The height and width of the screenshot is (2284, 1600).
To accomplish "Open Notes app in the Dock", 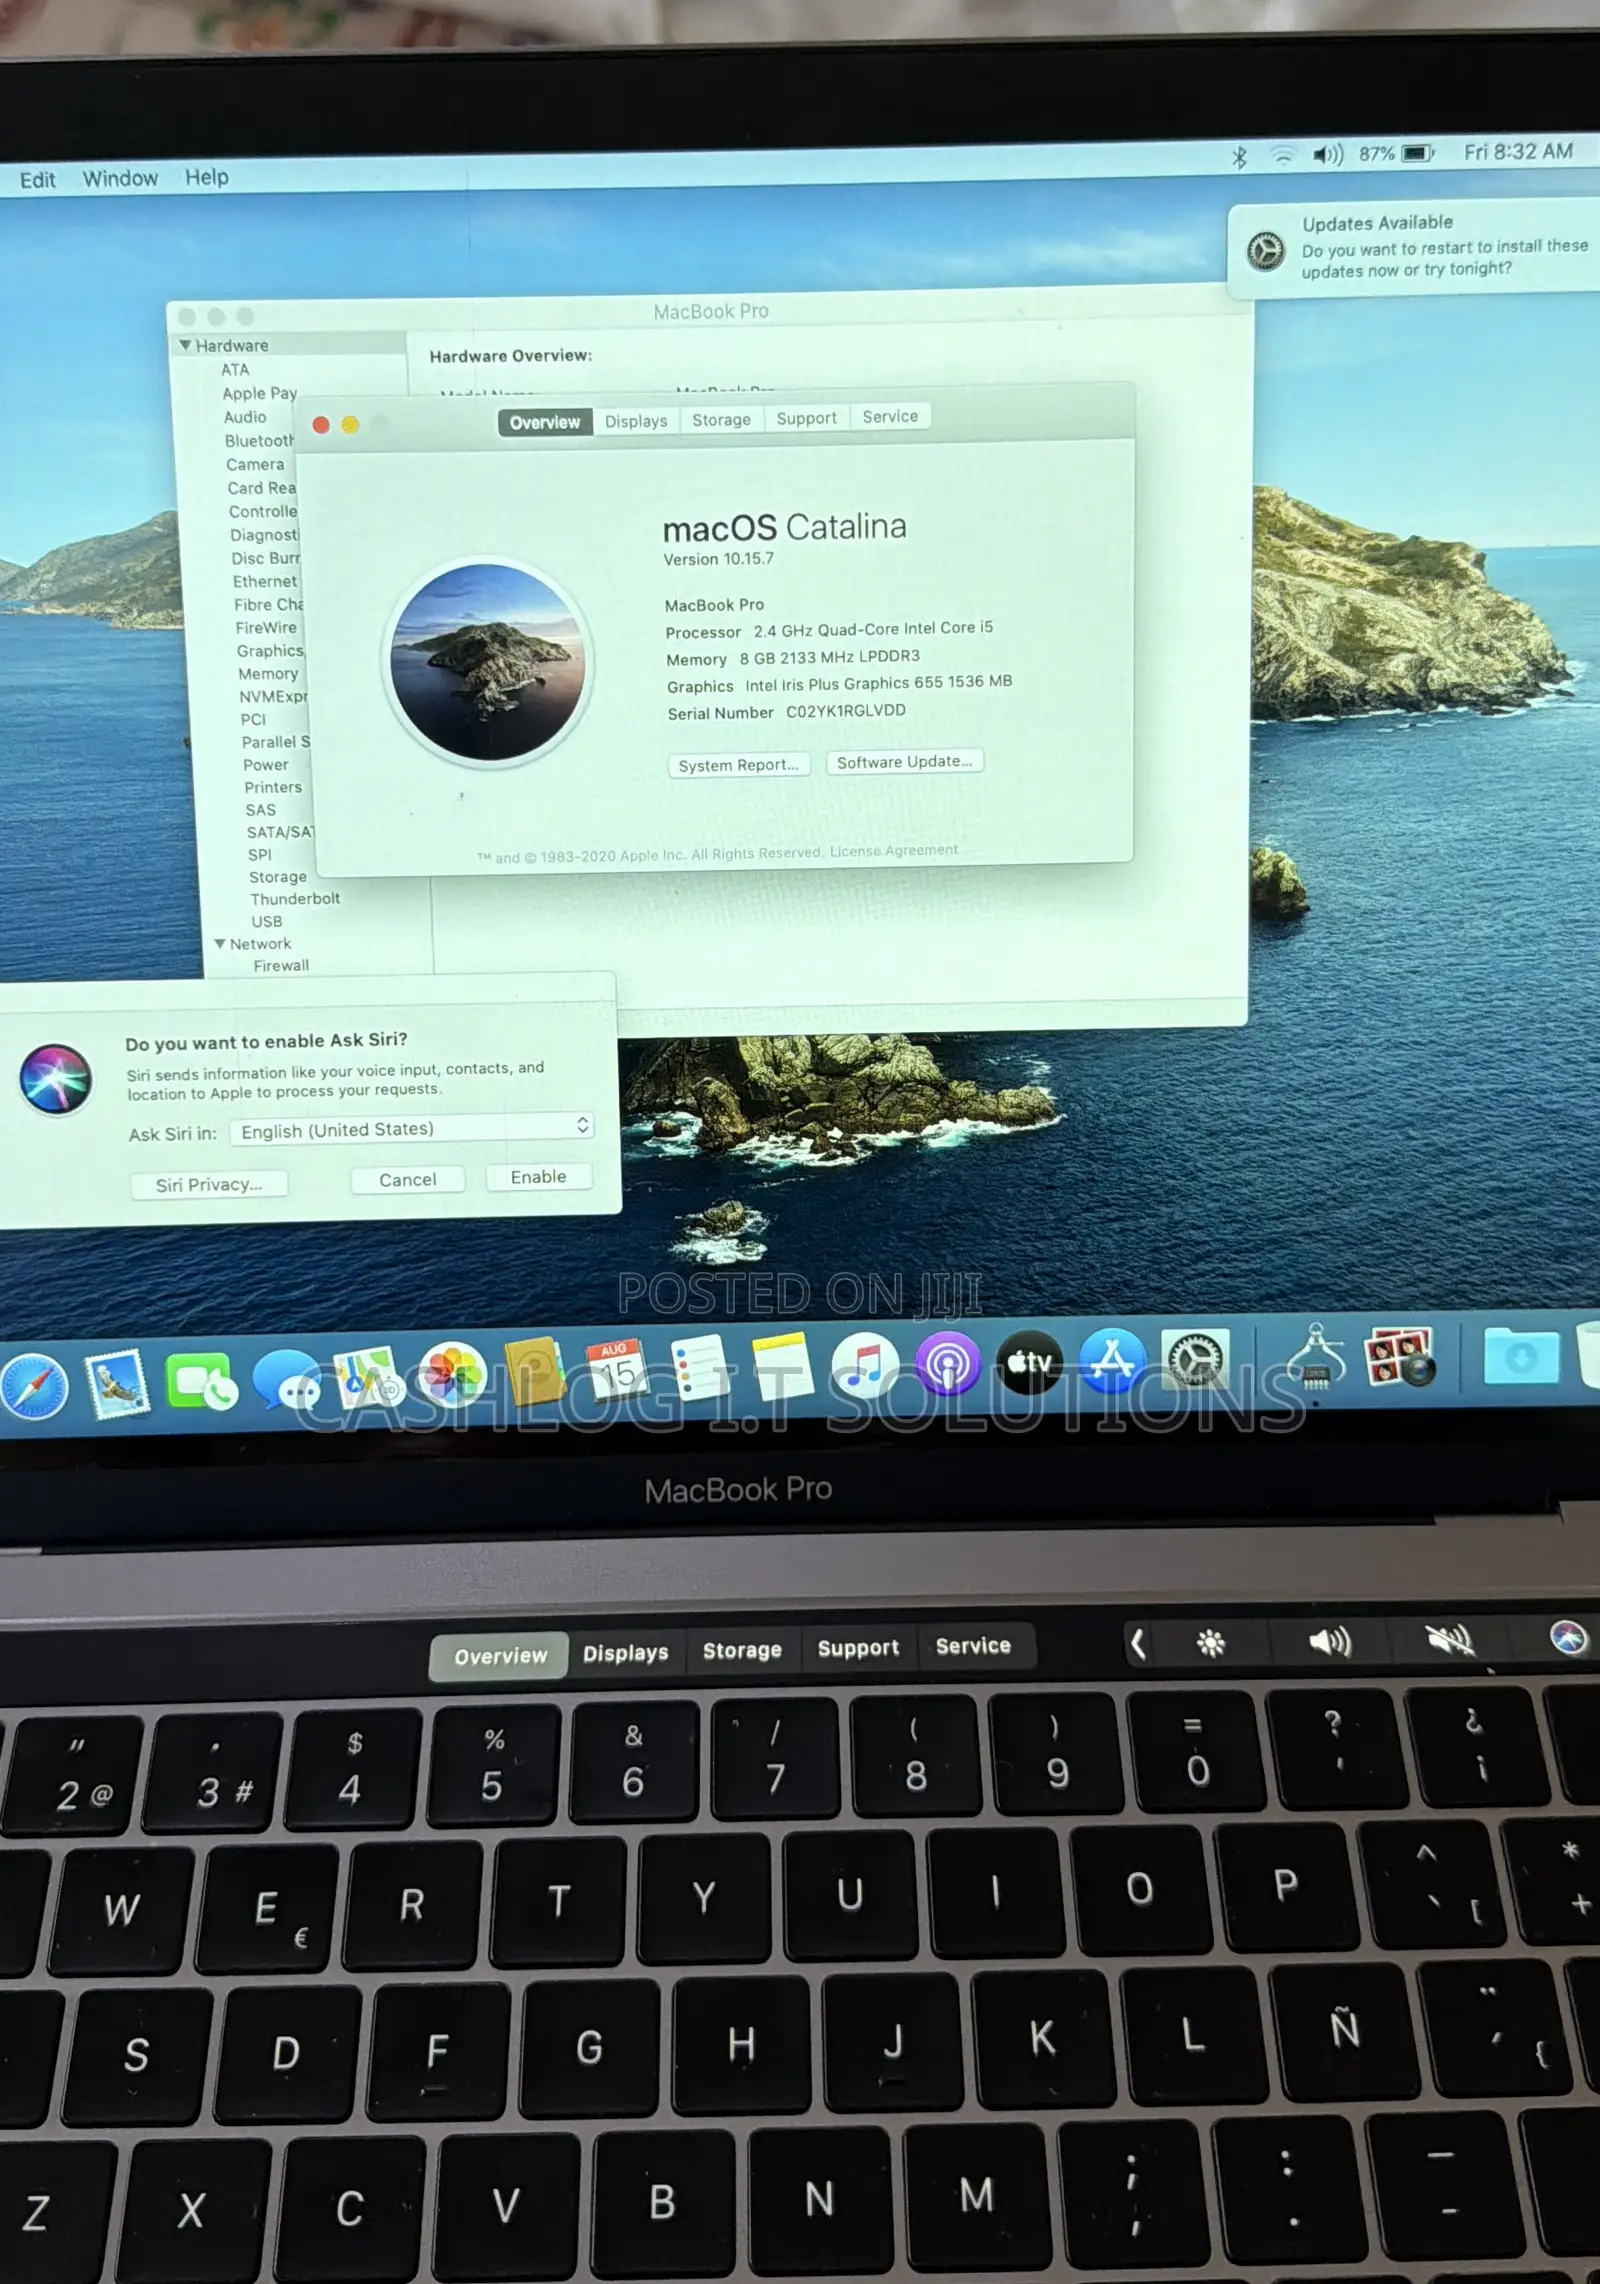I will pyautogui.click(x=782, y=1365).
